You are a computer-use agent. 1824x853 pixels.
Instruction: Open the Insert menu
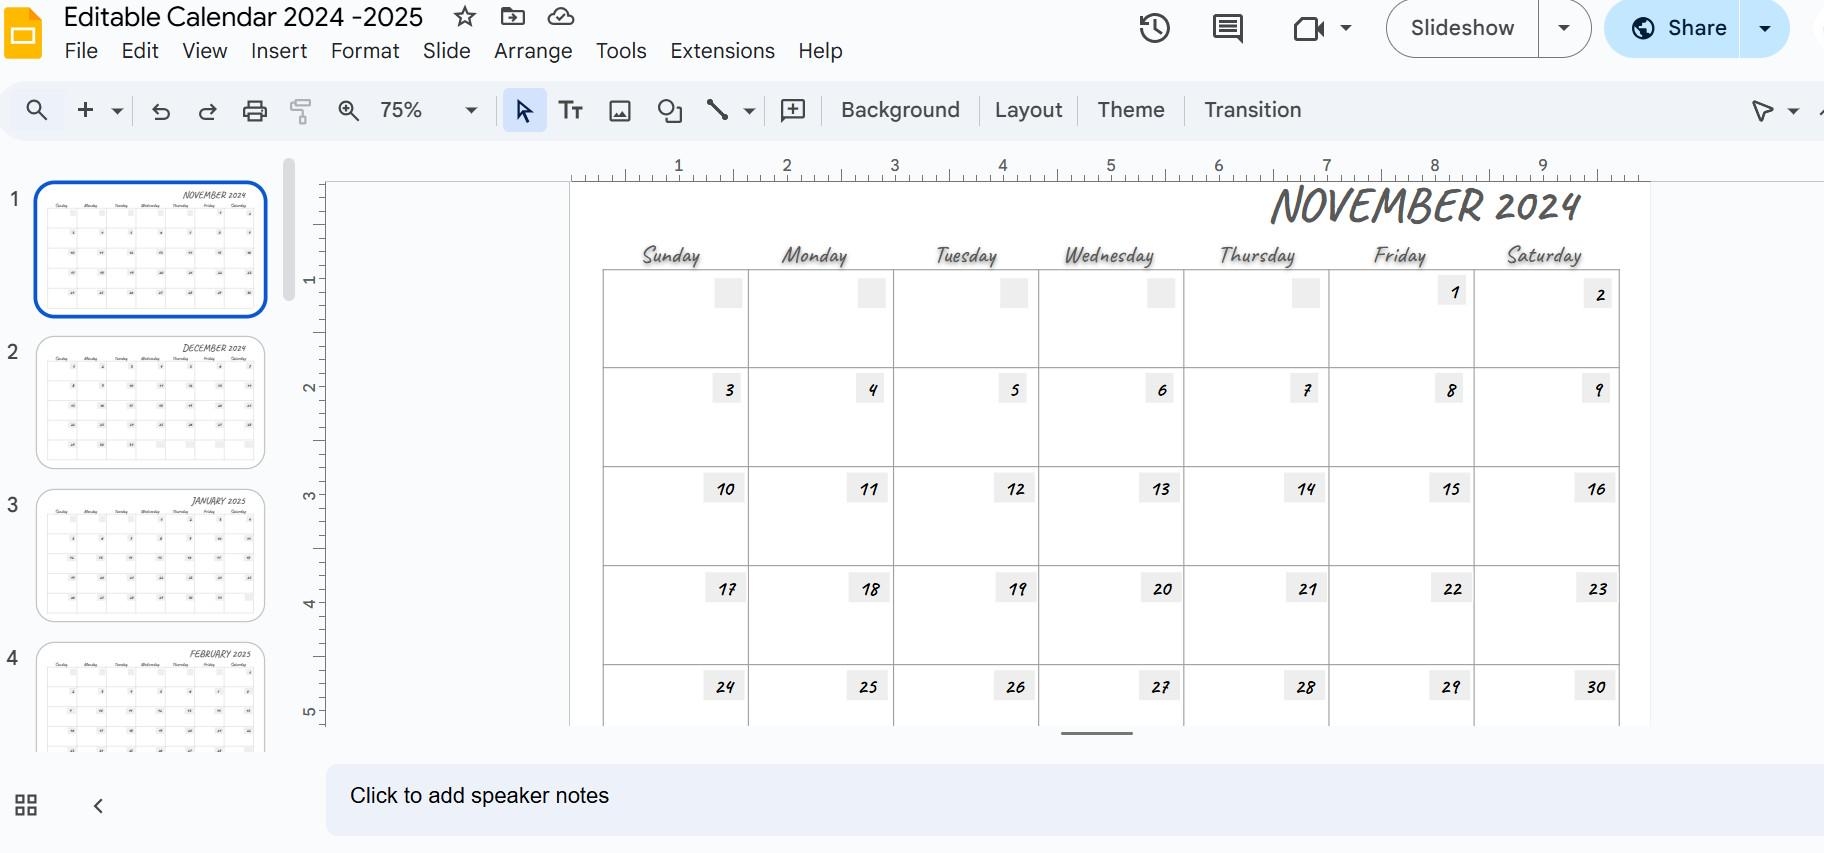pos(278,51)
